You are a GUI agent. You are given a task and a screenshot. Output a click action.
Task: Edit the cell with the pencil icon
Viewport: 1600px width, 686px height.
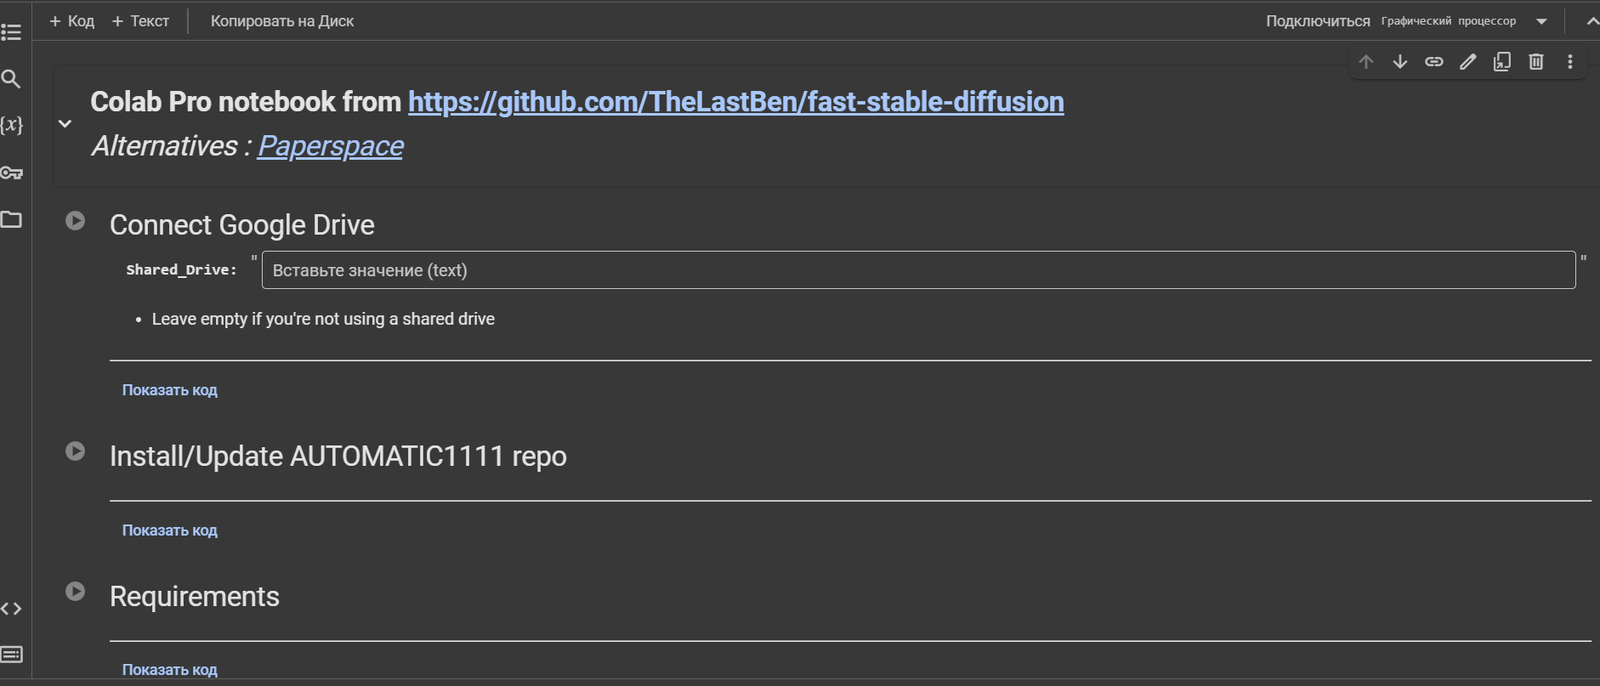[x=1468, y=62]
